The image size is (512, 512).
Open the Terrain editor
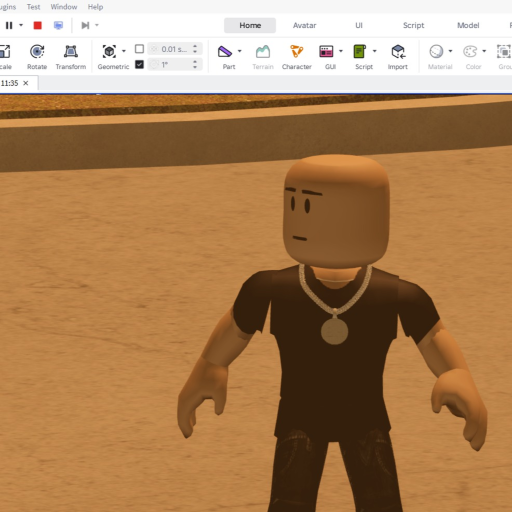(x=263, y=57)
